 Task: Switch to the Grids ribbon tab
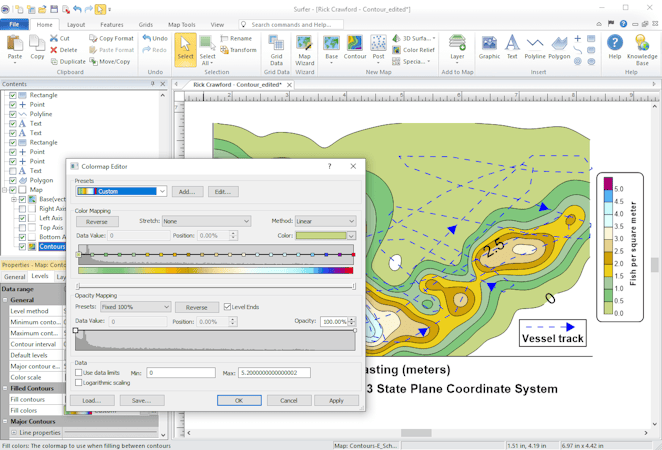pos(146,25)
